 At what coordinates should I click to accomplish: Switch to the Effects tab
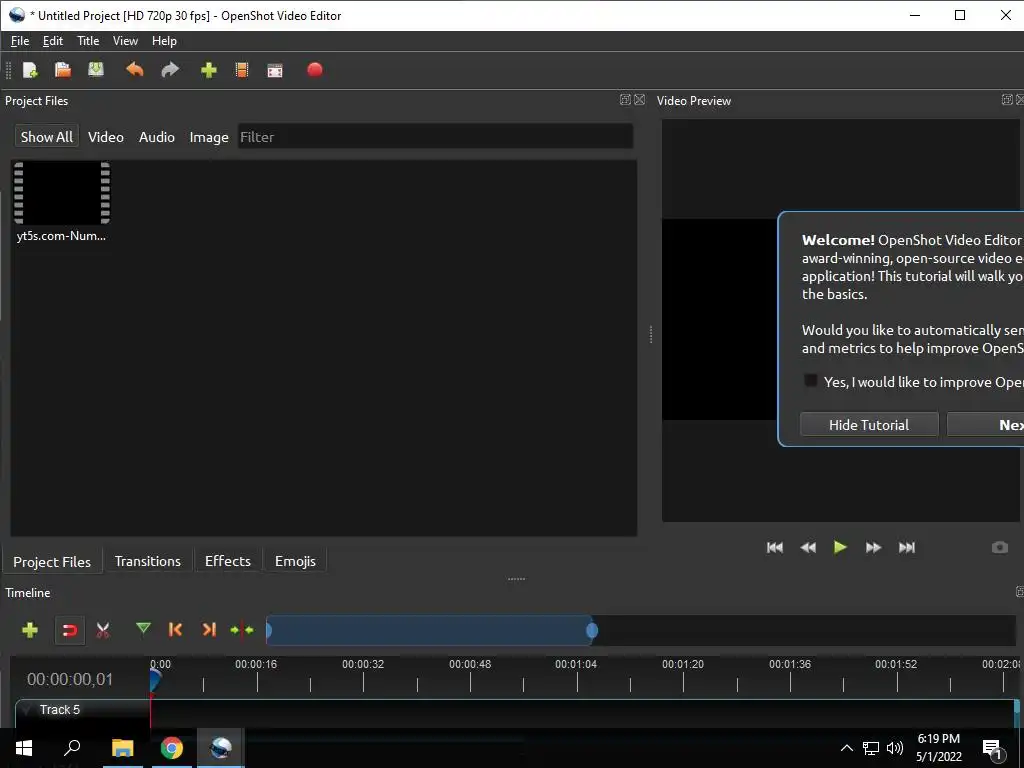pos(228,561)
